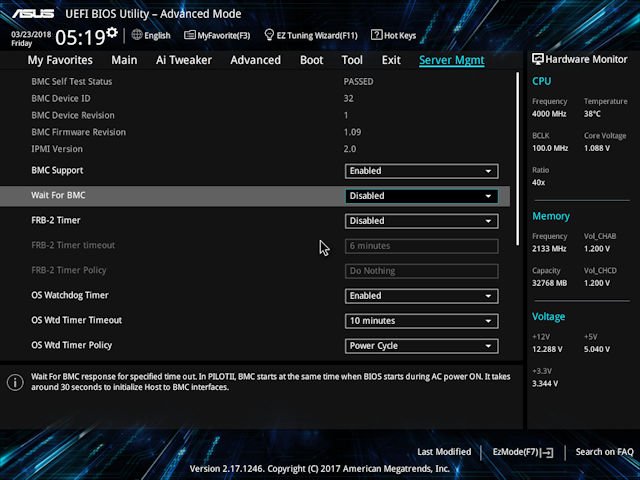Click the 05:19 clock display
Viewport: 640px width, 480px height.
[x=80, y=38]
